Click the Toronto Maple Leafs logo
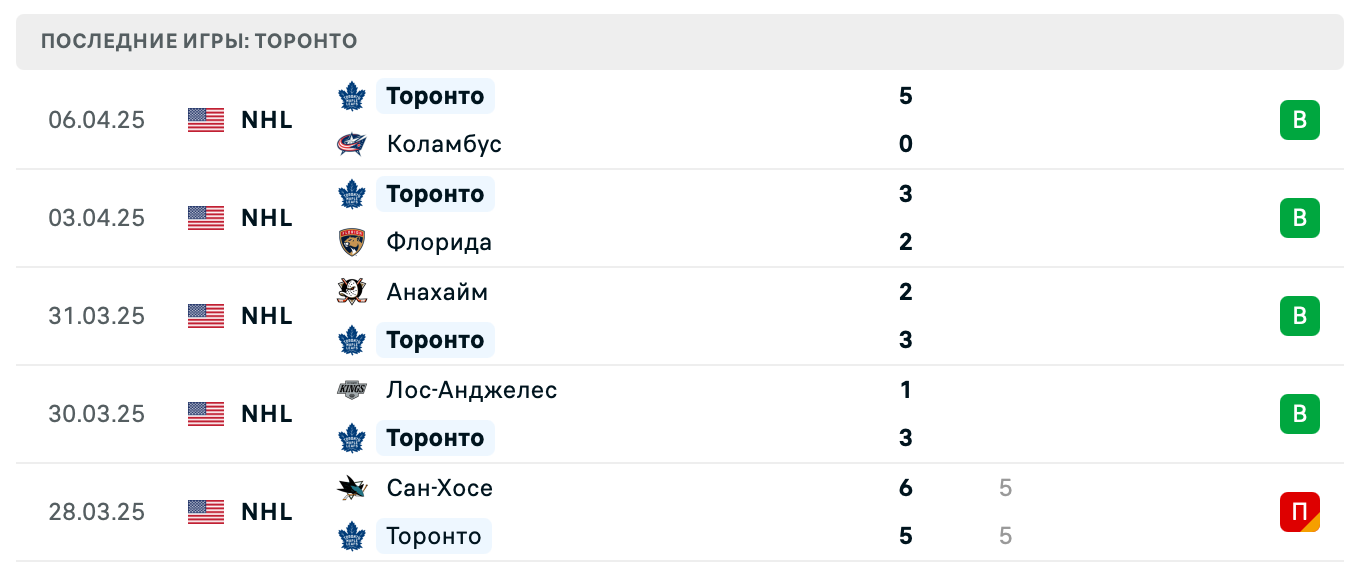The width and height of the screenshot is (1360, 578). [352, 96]
